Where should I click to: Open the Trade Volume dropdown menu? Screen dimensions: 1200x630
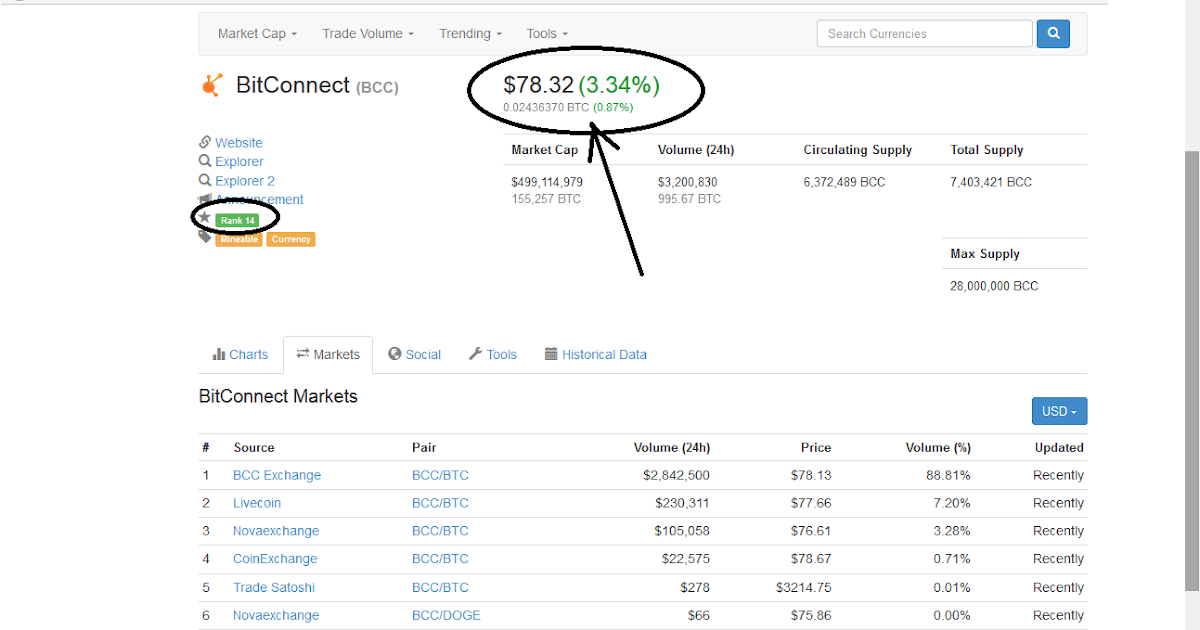[368, 33]
